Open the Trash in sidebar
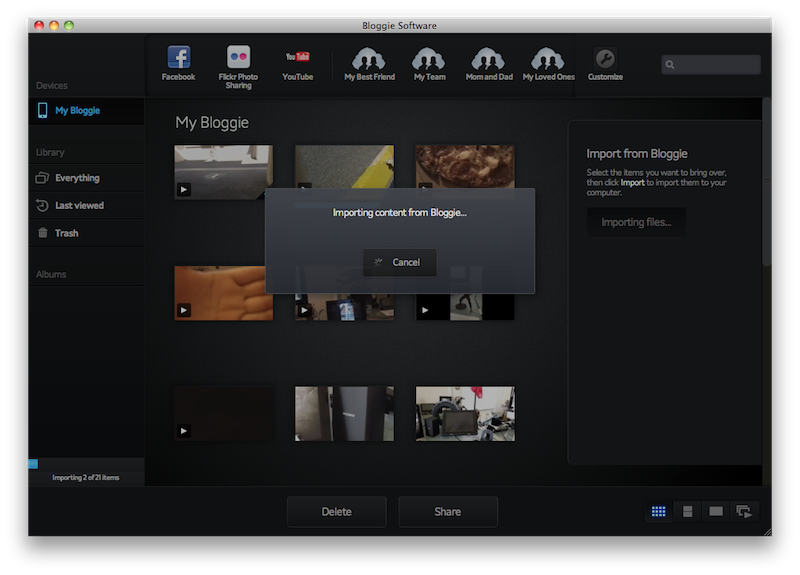The height and width of the screenshot is (575, 800). [86, 233]
